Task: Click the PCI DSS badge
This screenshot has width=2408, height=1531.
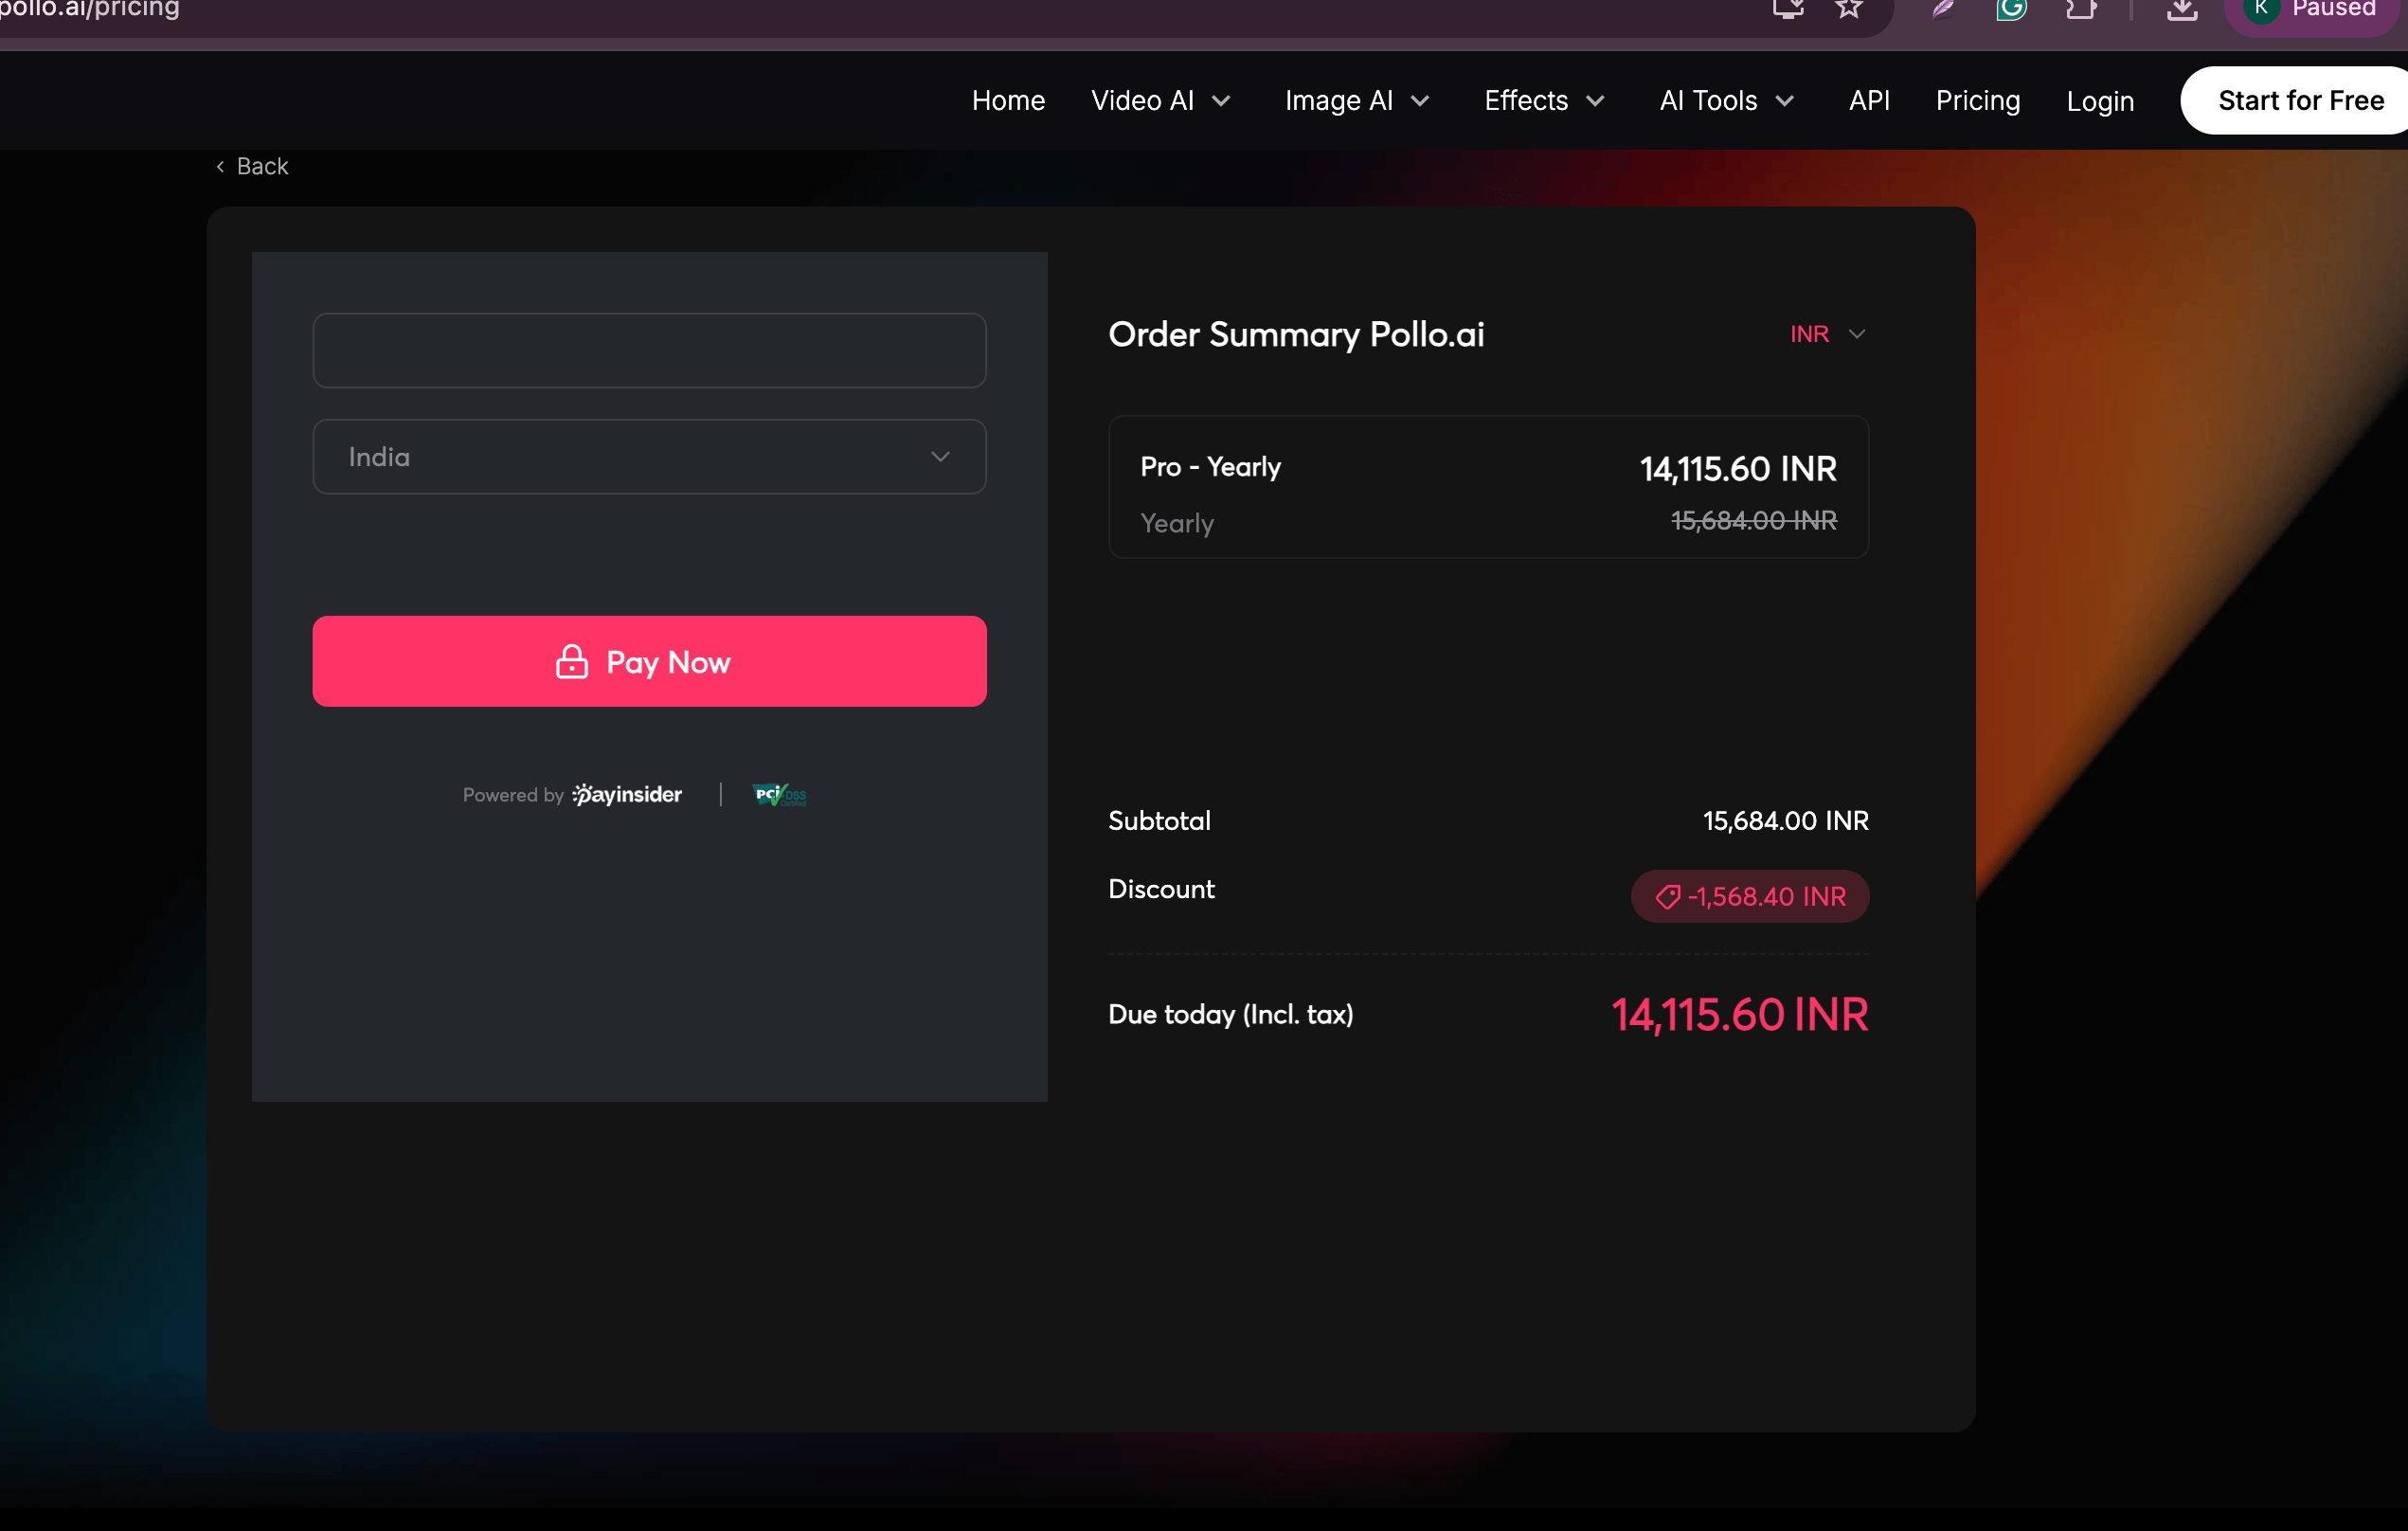Action: click(779, 794)
